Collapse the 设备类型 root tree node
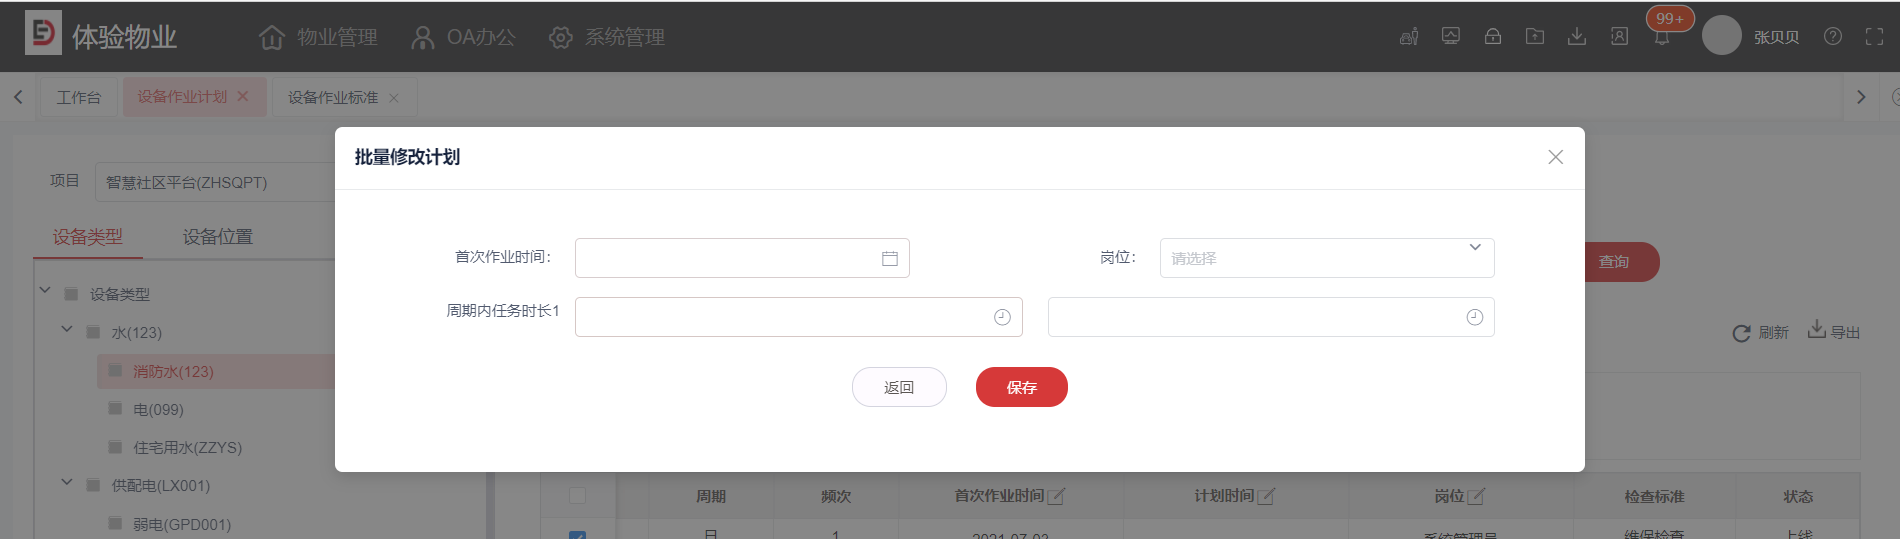Image resolution: width=1900 pixels, height=539 pixels. [45, 291]
